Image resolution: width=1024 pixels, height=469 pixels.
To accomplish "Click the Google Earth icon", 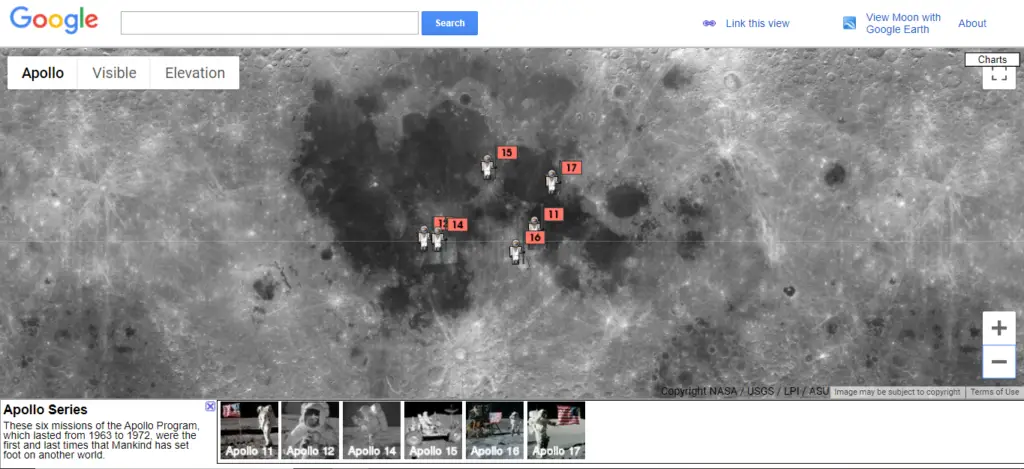I will [849, 24].
